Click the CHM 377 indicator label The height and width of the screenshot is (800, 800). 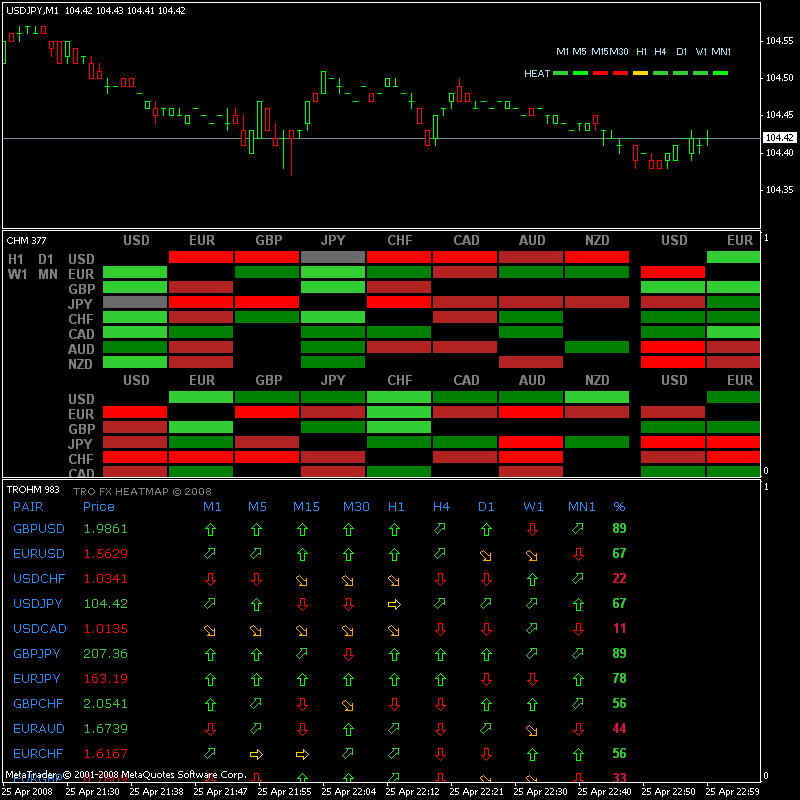coord(26,241)
